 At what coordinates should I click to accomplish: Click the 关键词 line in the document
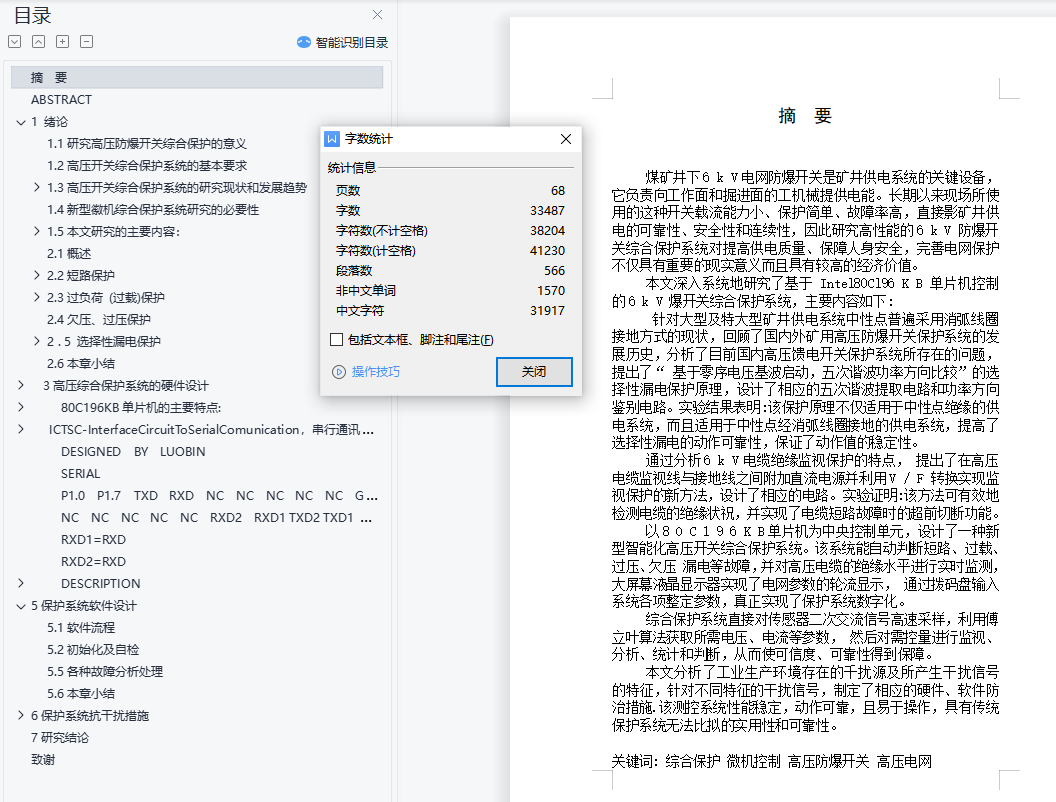pos(772,762)
